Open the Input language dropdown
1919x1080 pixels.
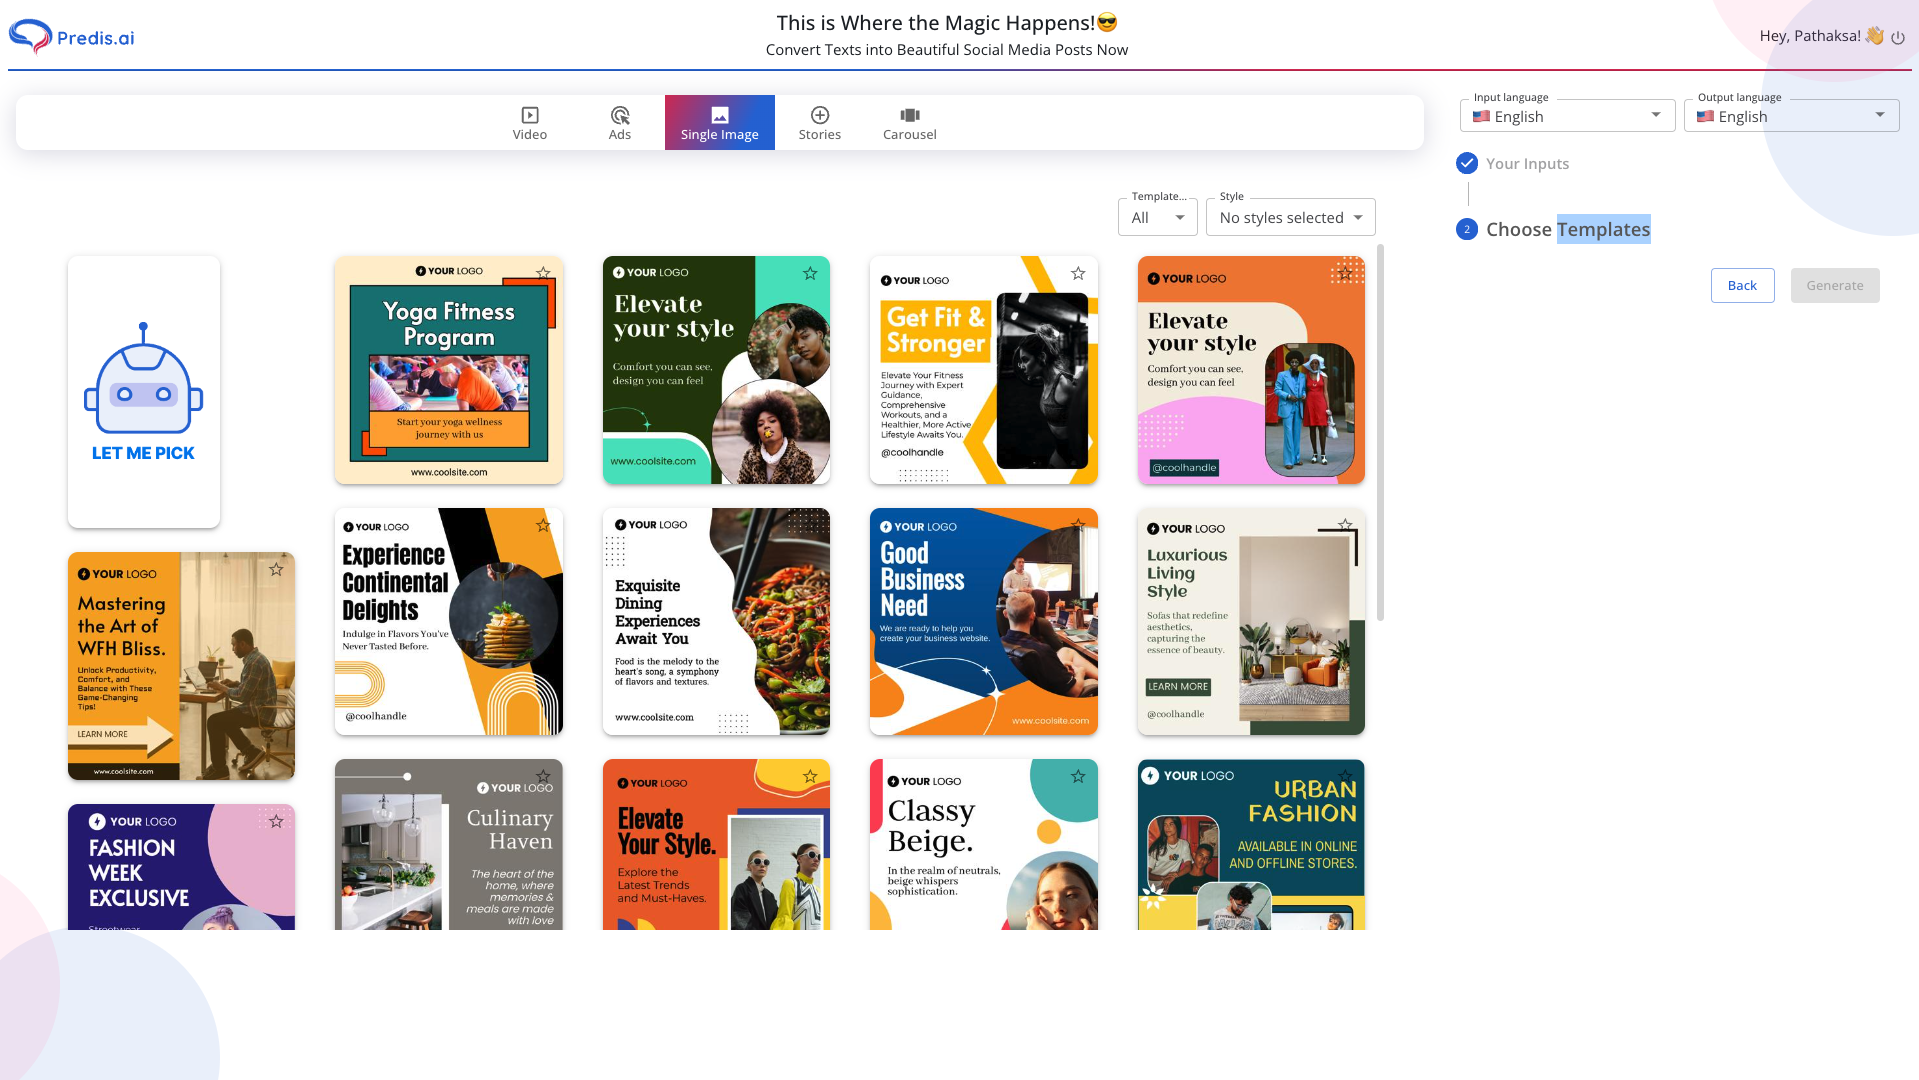(1566, 116)
